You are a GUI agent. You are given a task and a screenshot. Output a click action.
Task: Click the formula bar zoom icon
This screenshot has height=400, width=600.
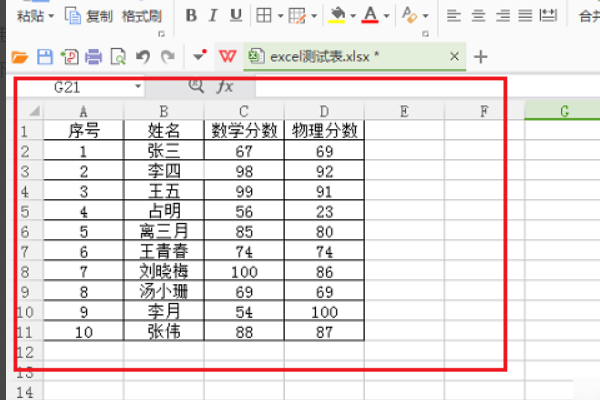pos(196,86)
